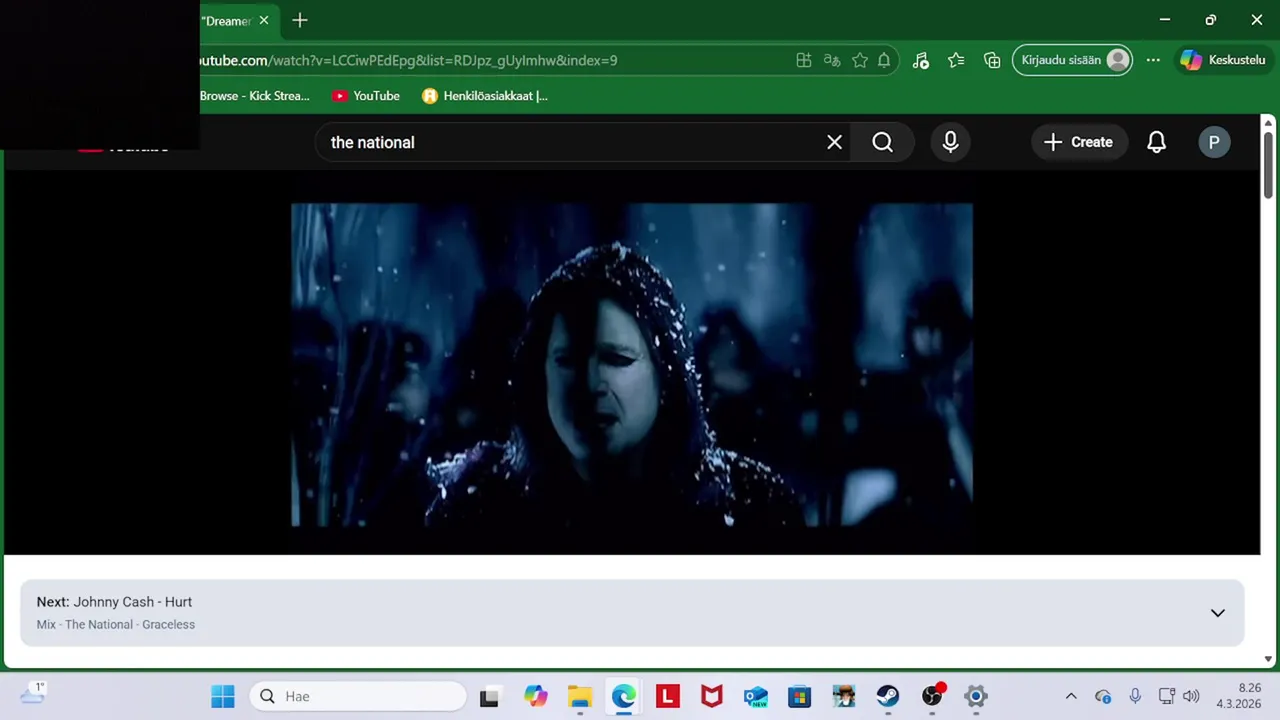The height and width of the screenshot is (720, 1280).
Task: Click the taskbar Hae search box
Action: coord(358,696)
